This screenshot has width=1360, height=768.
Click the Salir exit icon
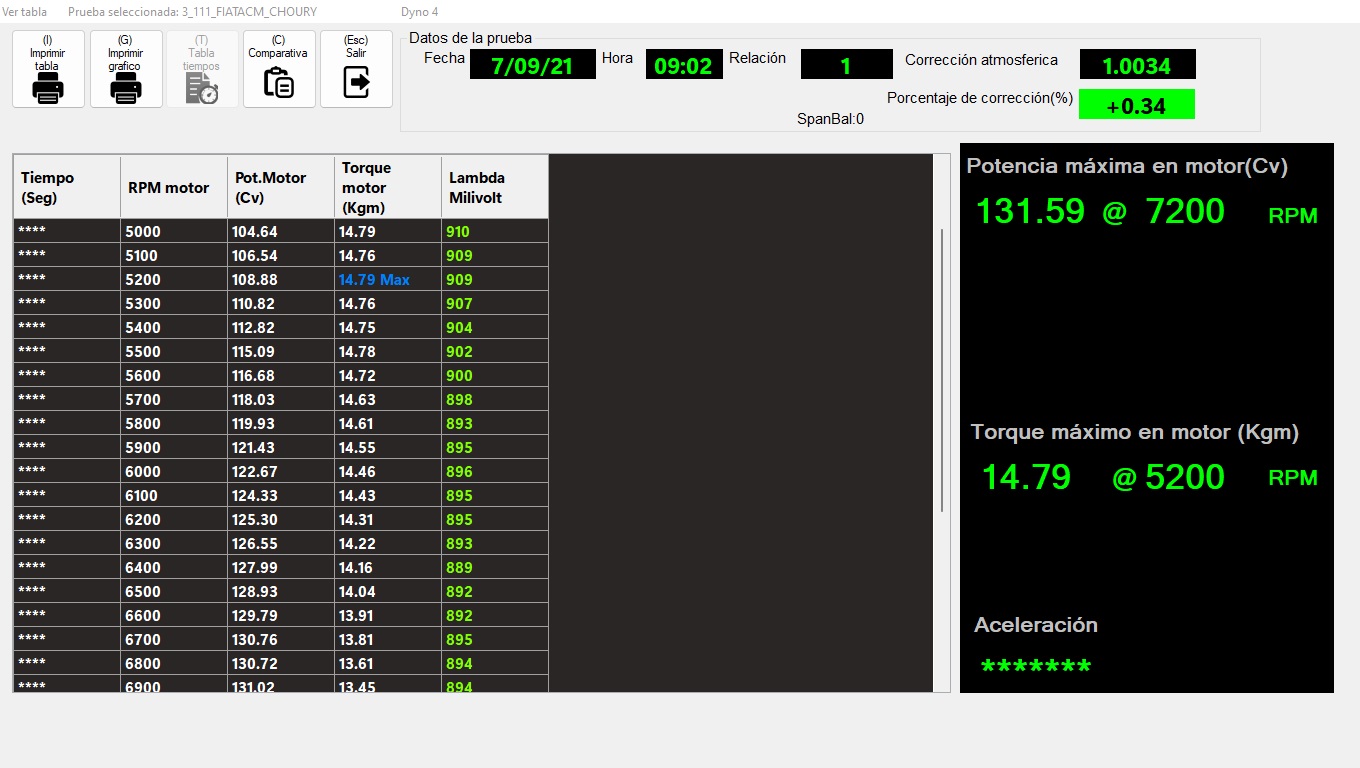356,82
